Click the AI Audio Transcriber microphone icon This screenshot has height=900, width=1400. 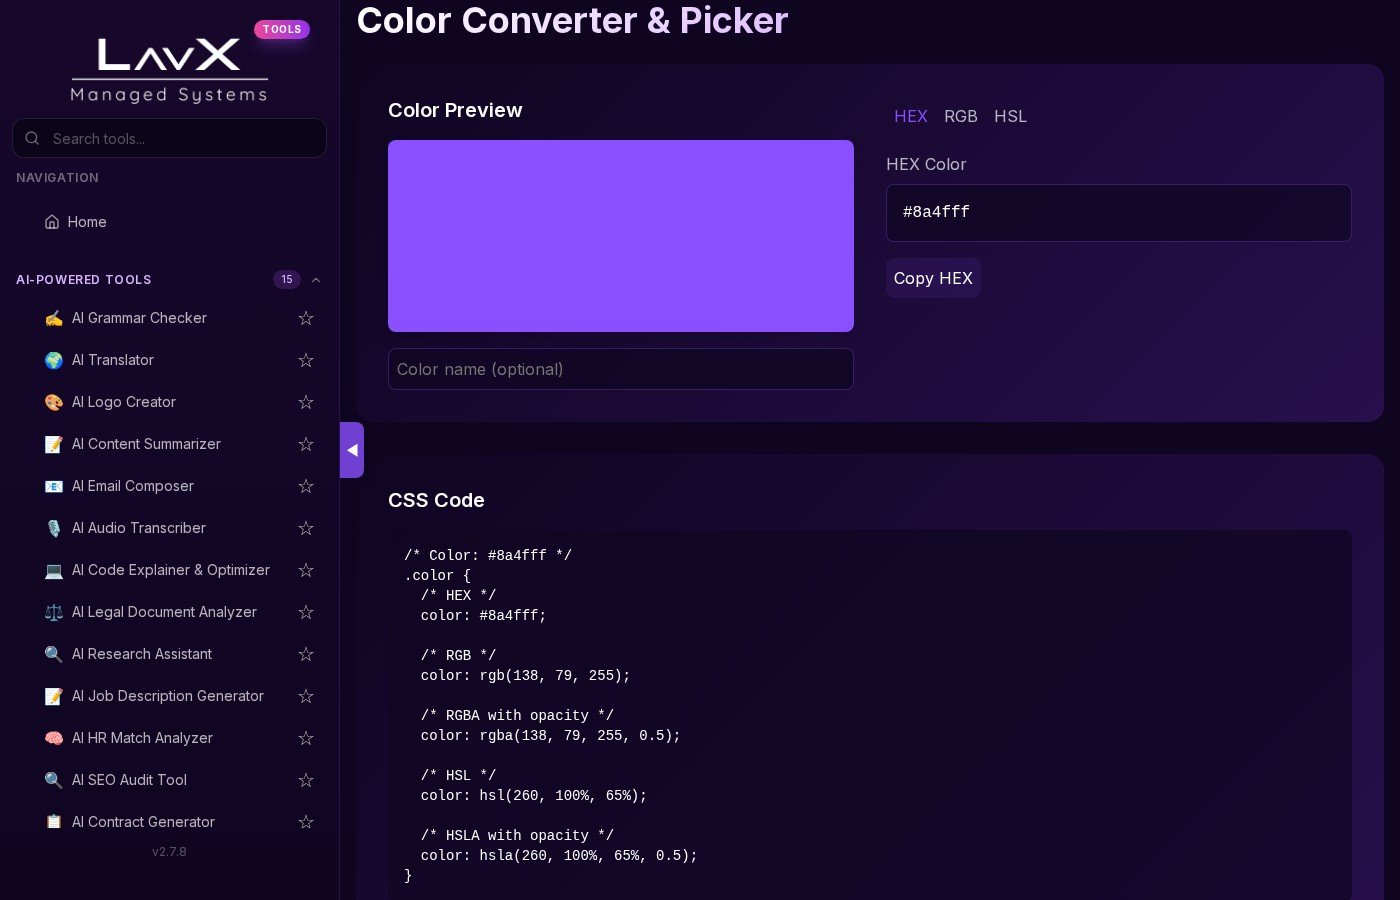(x=54, y=528)
